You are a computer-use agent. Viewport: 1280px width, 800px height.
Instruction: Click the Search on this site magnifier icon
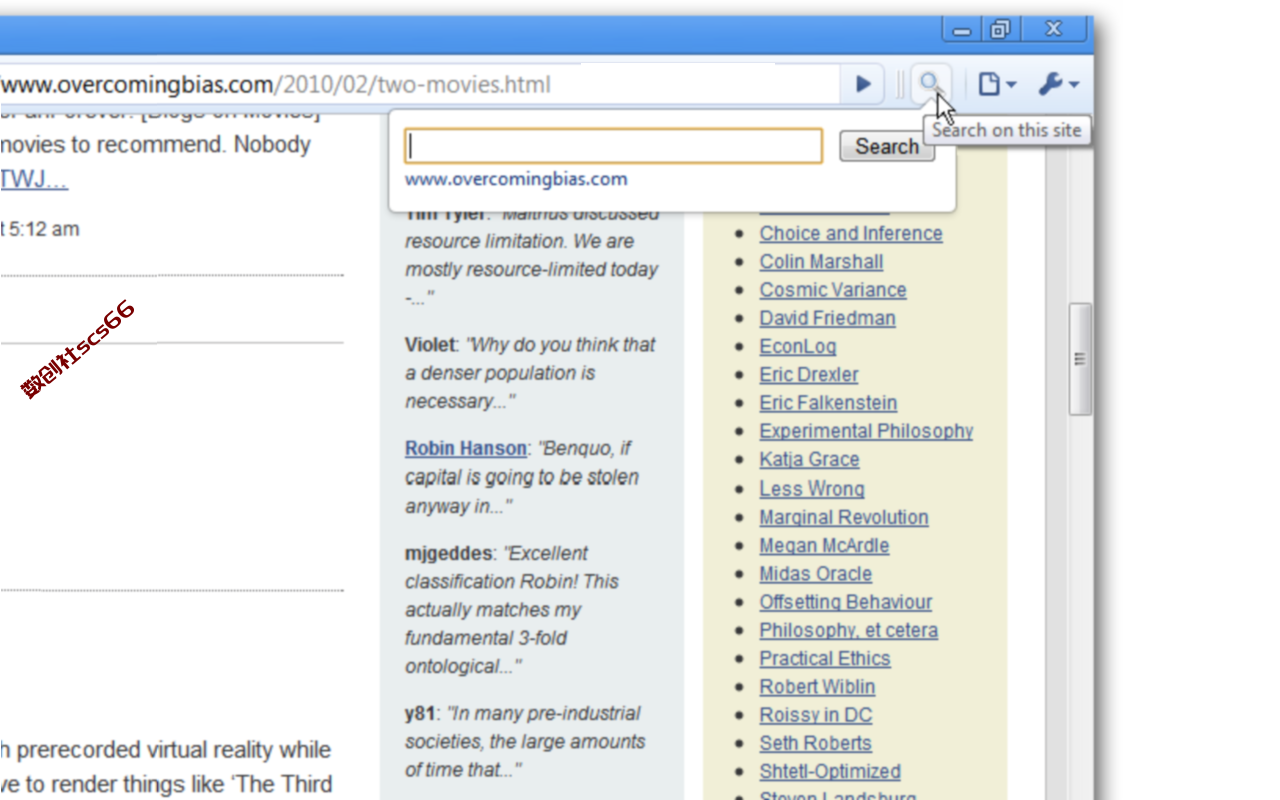[x=931, y=84]
